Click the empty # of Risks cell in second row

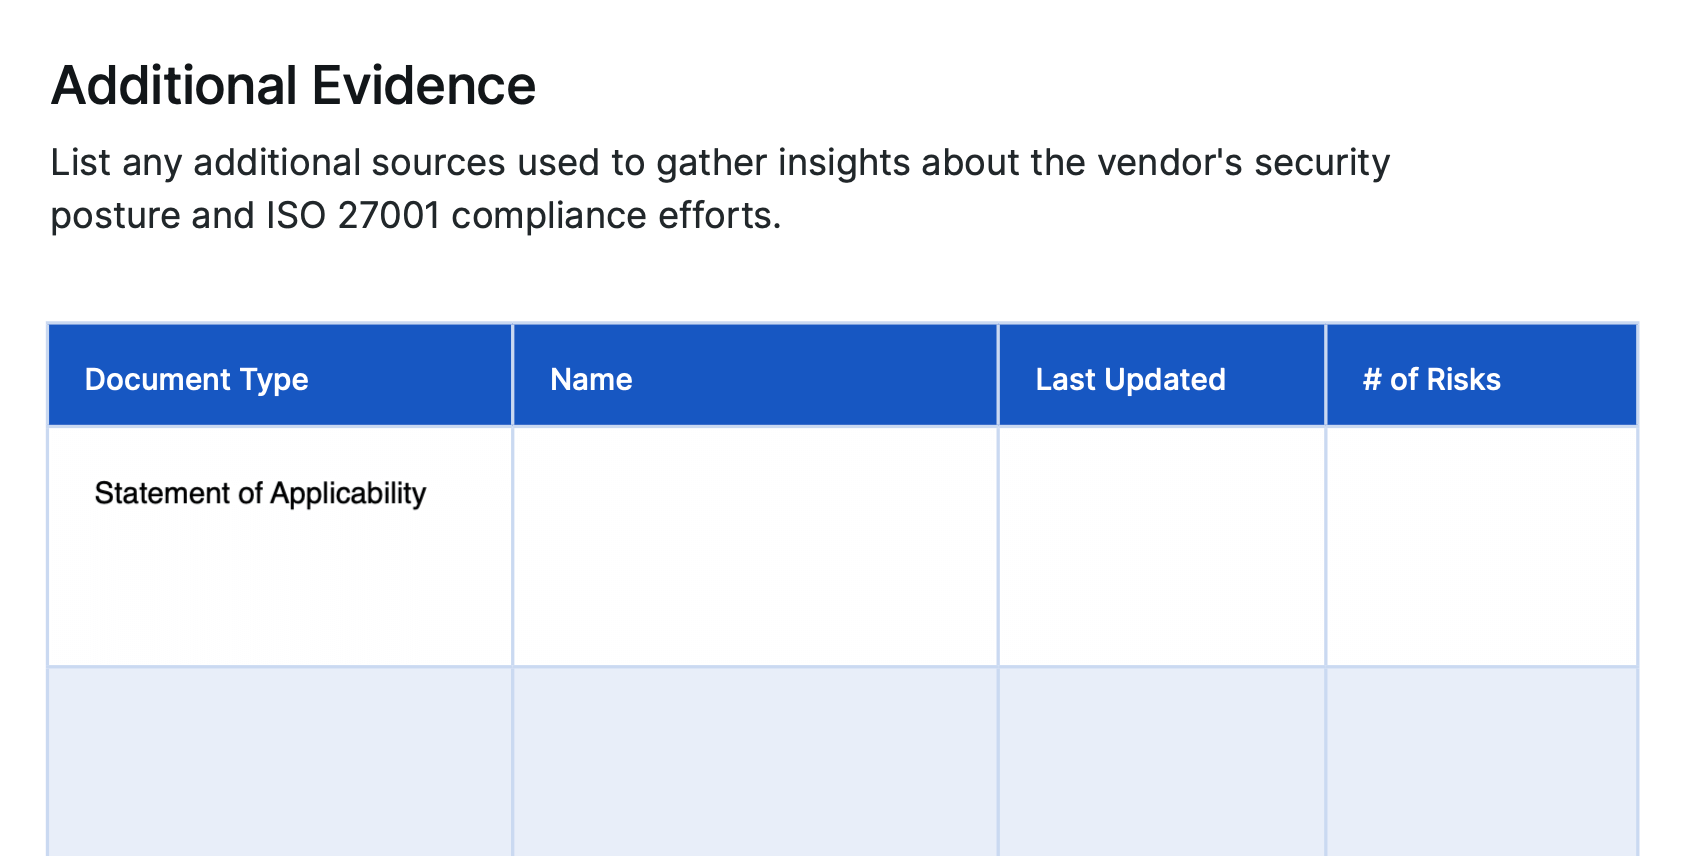(1482, 761)
